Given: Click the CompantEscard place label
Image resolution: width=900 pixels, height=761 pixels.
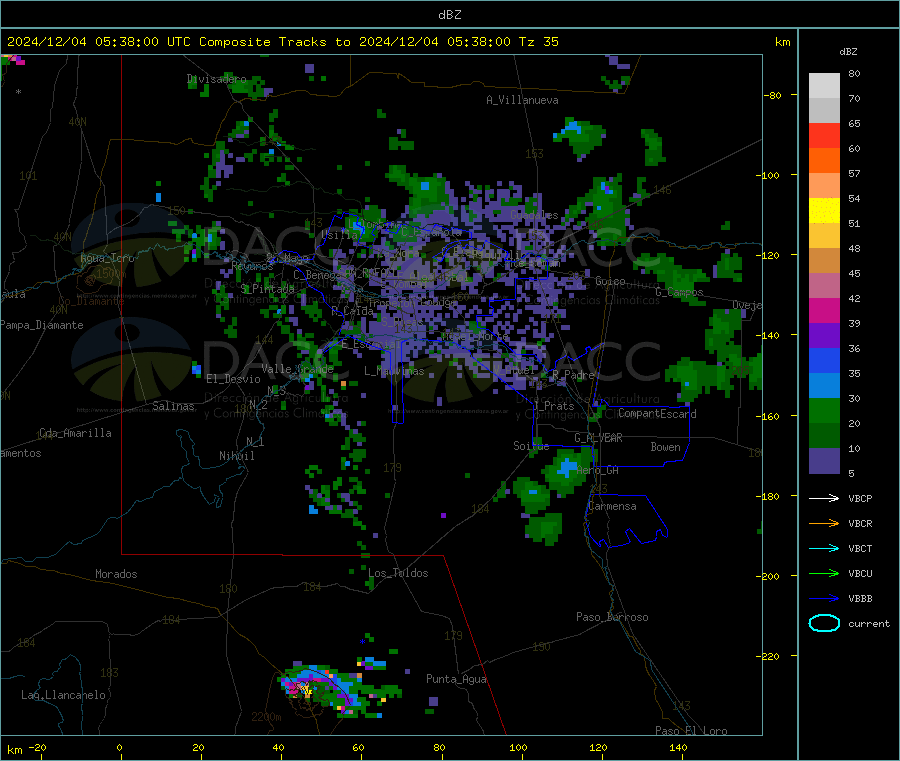Looking at the screenshot, I should pos(657,414).
